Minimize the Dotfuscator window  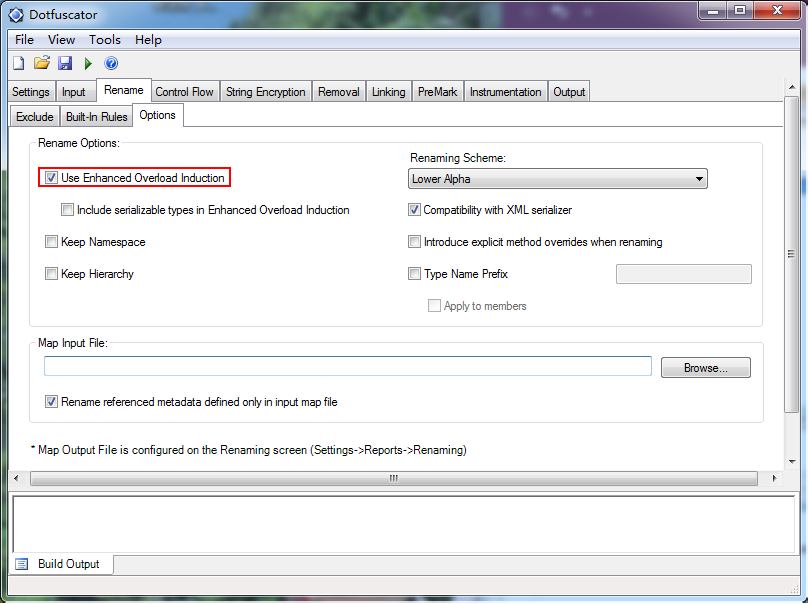coord(713,10)
